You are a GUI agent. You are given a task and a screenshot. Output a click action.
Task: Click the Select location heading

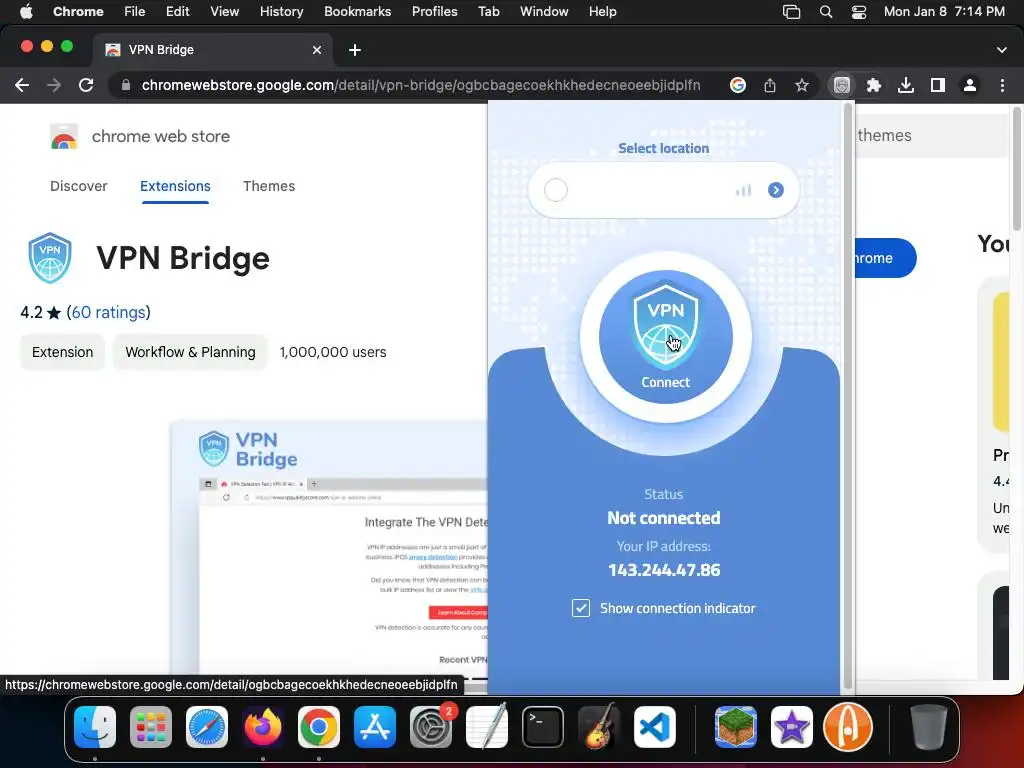tap(664, 148)
